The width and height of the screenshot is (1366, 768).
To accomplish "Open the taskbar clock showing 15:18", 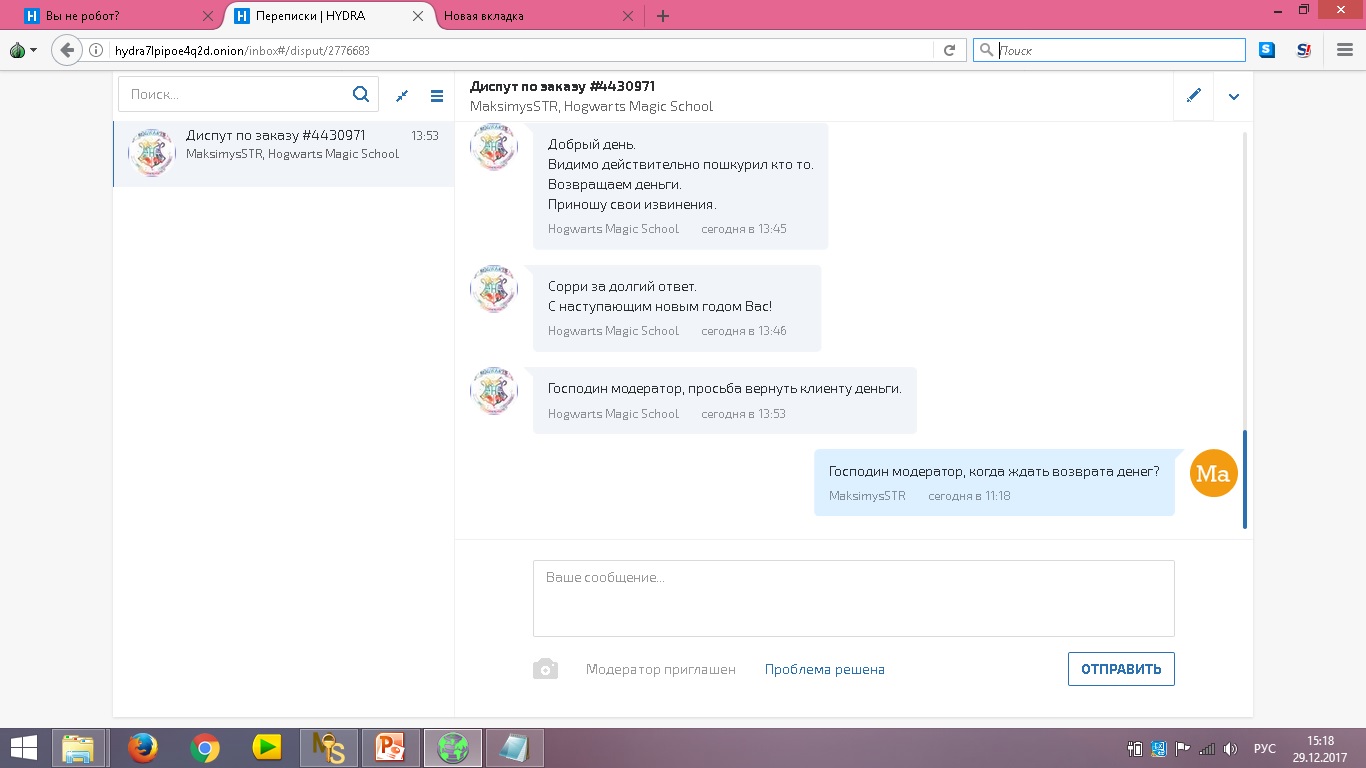I will point(1320,748).
